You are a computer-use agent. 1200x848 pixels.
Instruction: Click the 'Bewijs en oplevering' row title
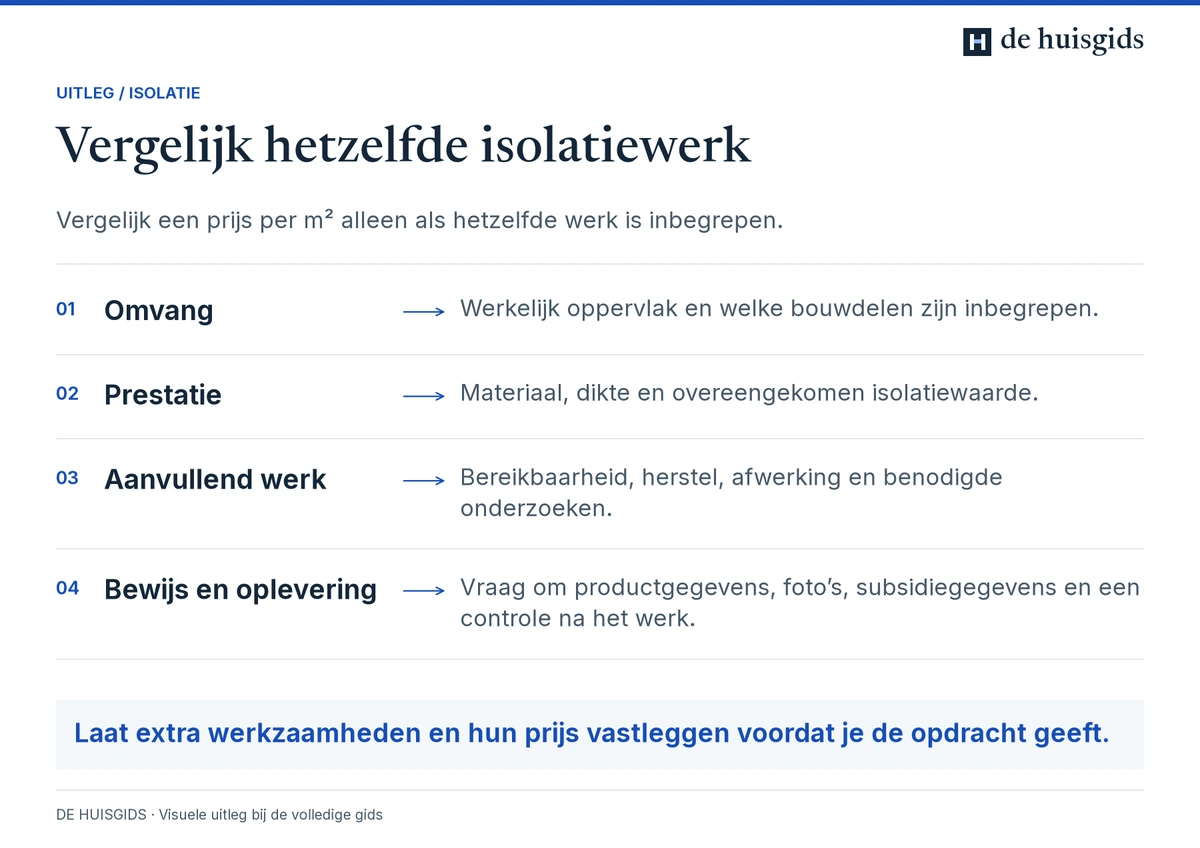click(240, 589)
